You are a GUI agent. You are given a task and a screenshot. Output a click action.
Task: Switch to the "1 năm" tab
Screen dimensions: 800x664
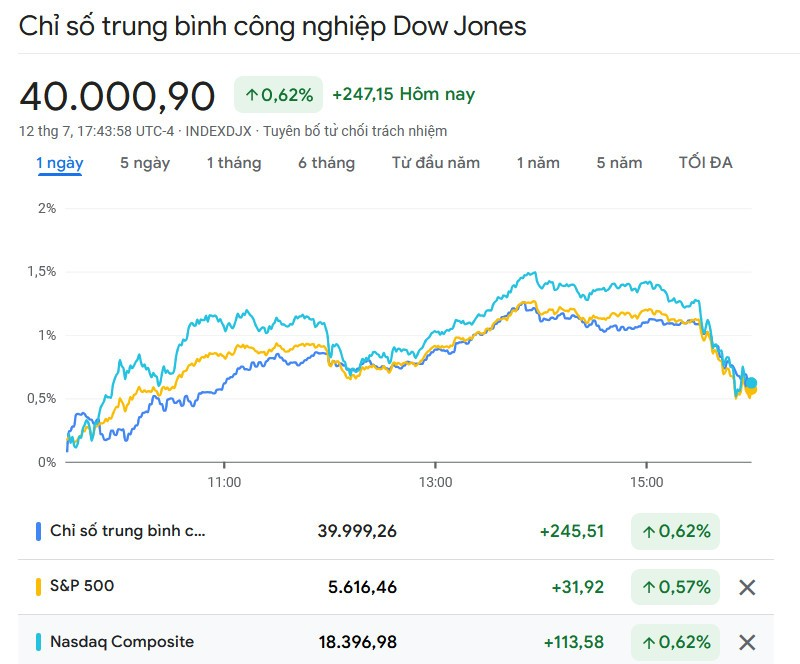tap(538, 163)
